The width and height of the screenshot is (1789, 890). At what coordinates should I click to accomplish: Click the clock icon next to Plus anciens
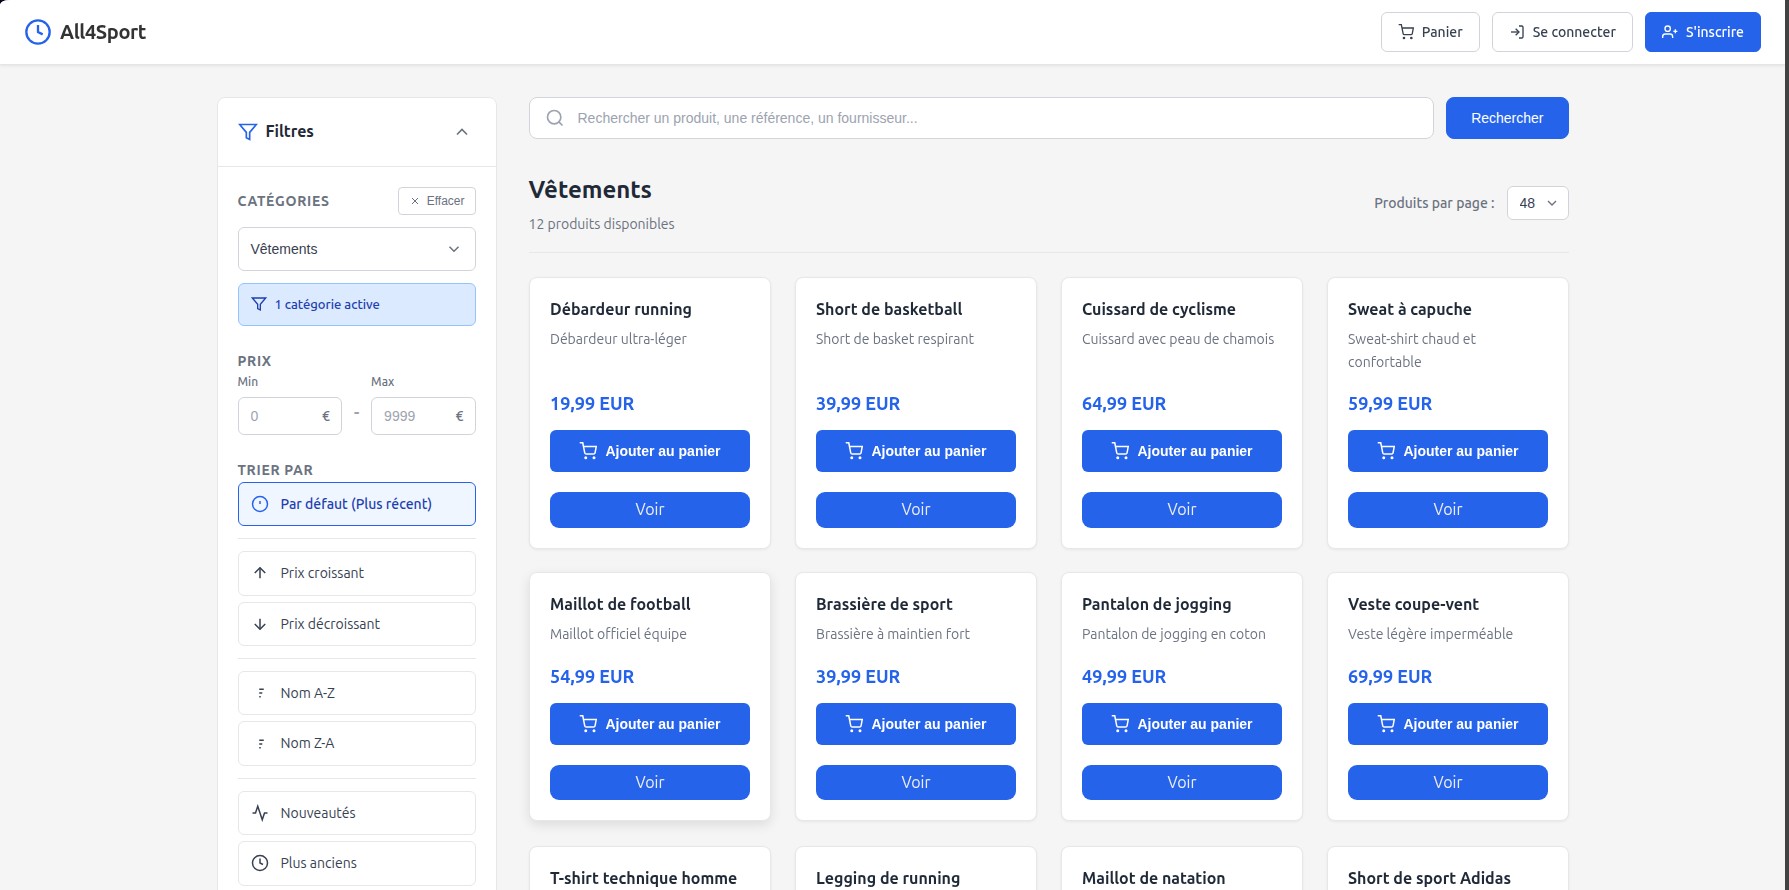coord(260,863)
